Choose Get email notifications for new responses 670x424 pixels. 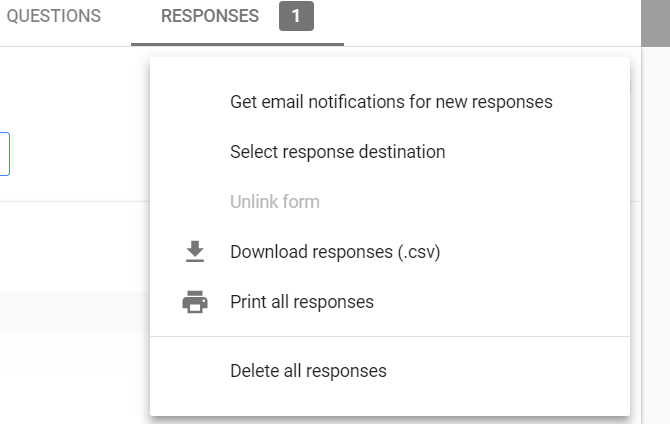pyautogui.click(x=391, y=102)
